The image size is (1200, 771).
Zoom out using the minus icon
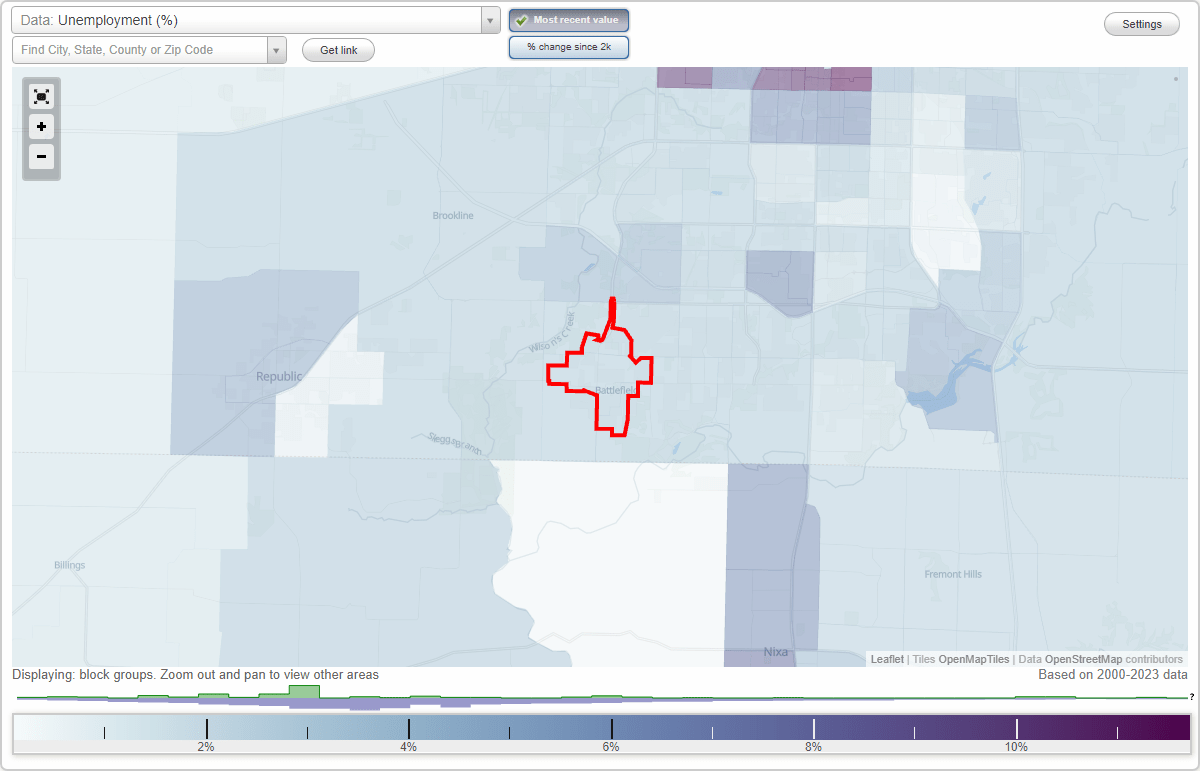click(41, 156)
